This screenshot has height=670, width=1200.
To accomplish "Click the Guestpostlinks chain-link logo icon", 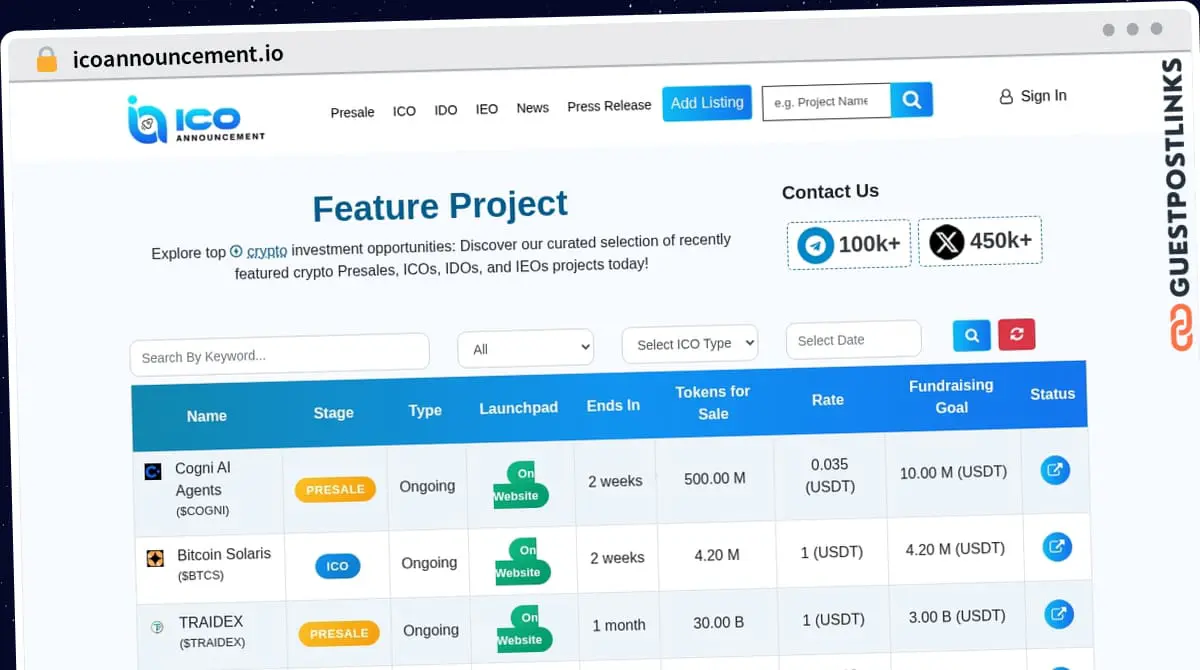I will click(x=1181, y=328).
